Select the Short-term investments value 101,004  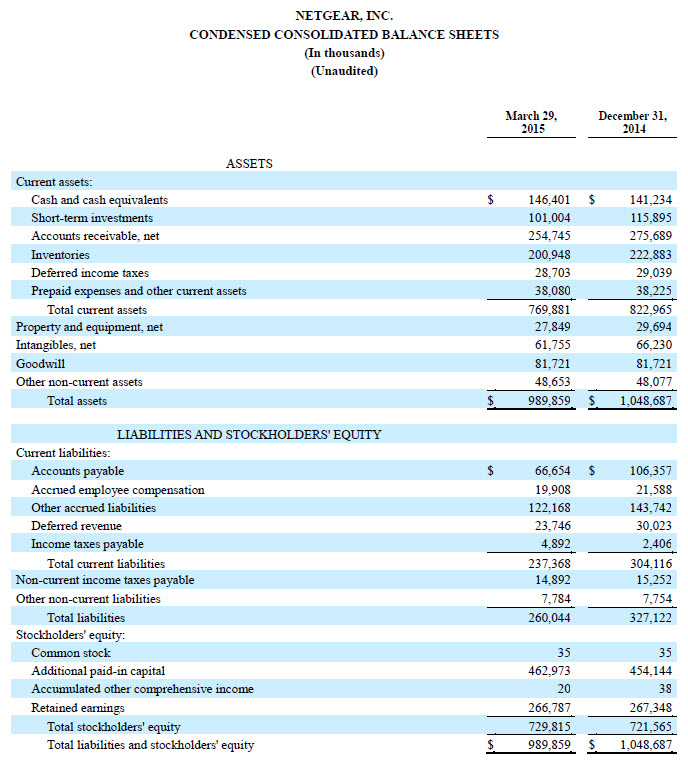[548, 218]
